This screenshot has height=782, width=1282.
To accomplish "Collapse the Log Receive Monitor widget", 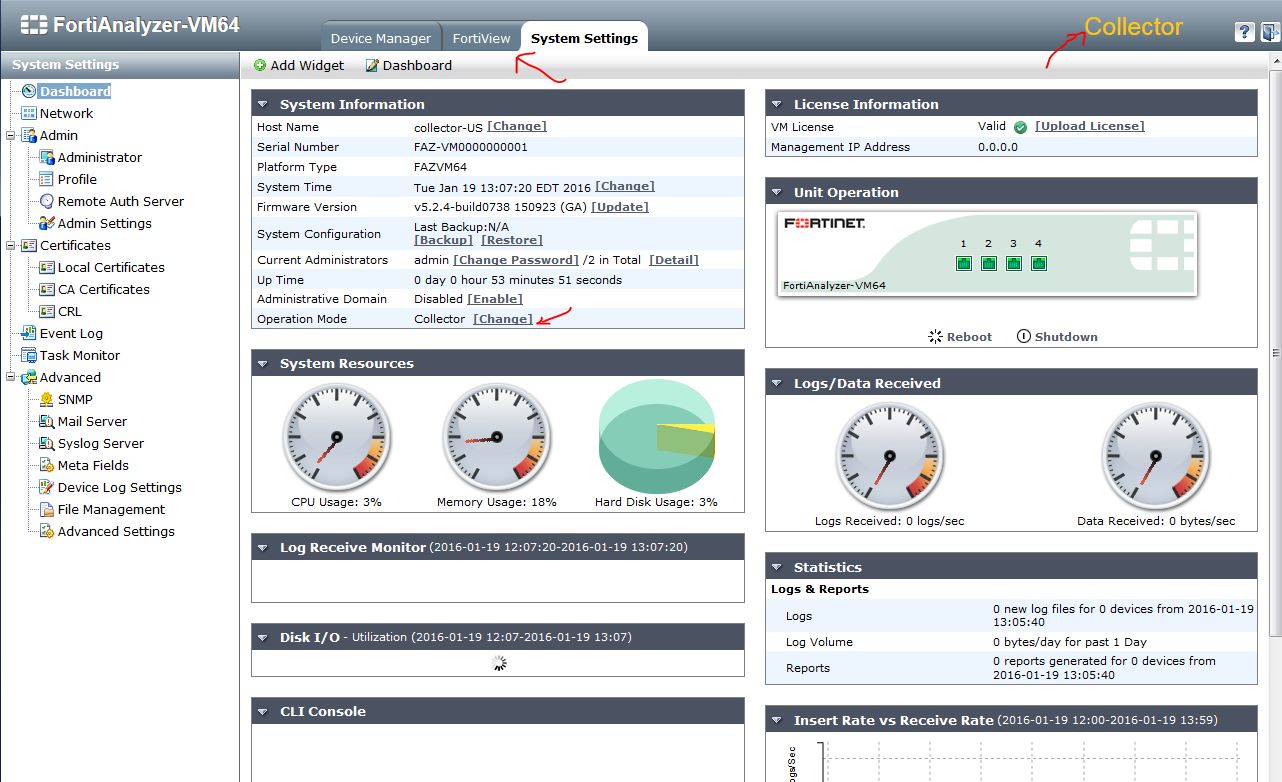I will [263, 547].
